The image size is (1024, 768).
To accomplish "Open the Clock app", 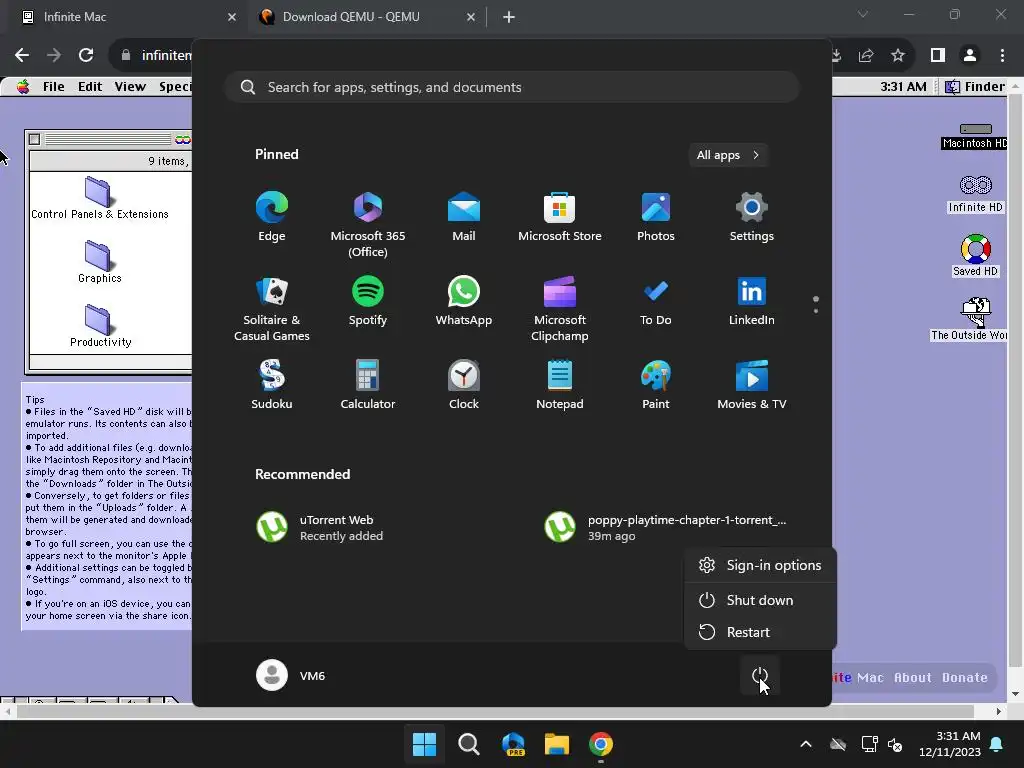I will coord(464,385).
